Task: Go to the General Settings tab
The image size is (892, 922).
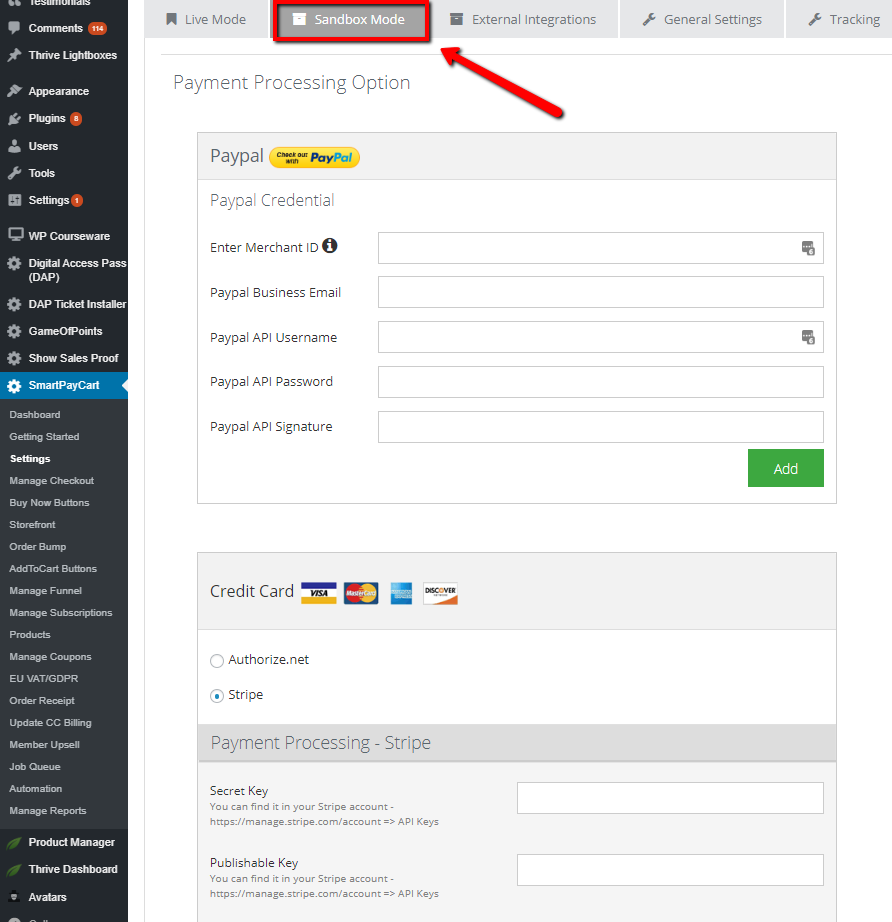Action: [702, 19]
